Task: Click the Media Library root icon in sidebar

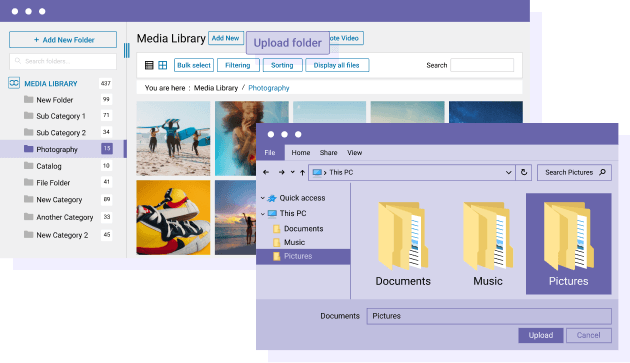Action: pyautogui.click(x=14, y=83)
